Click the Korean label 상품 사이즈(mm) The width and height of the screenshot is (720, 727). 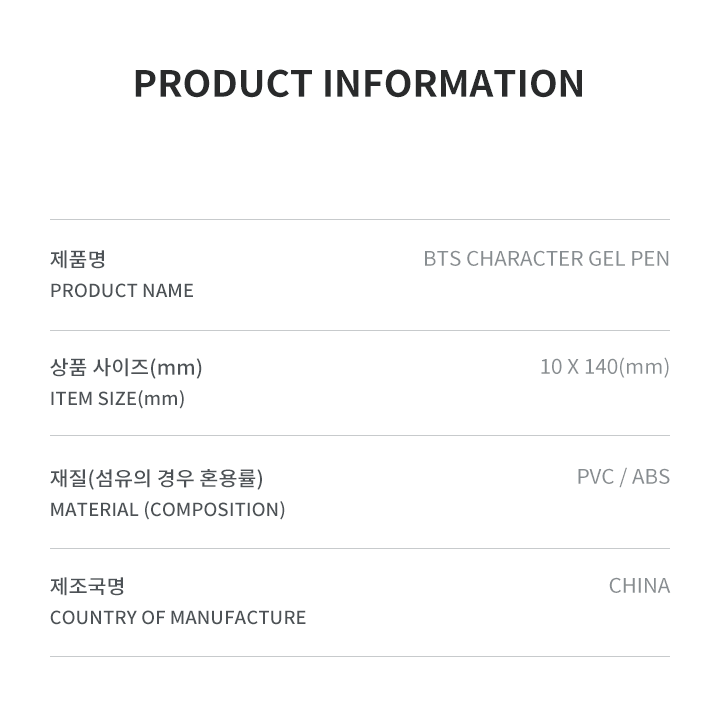[x=126, y=367]
